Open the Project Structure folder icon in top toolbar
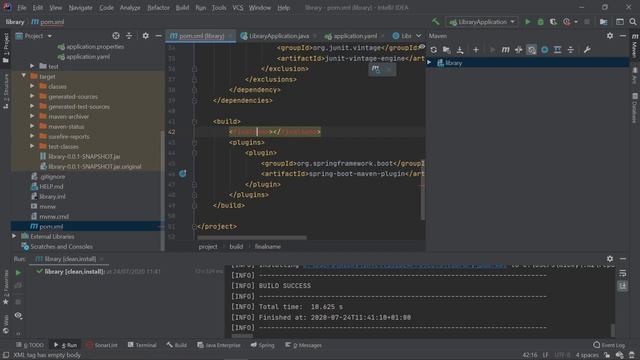The width and height of the screenshot is (640, 360). (603, 22)
